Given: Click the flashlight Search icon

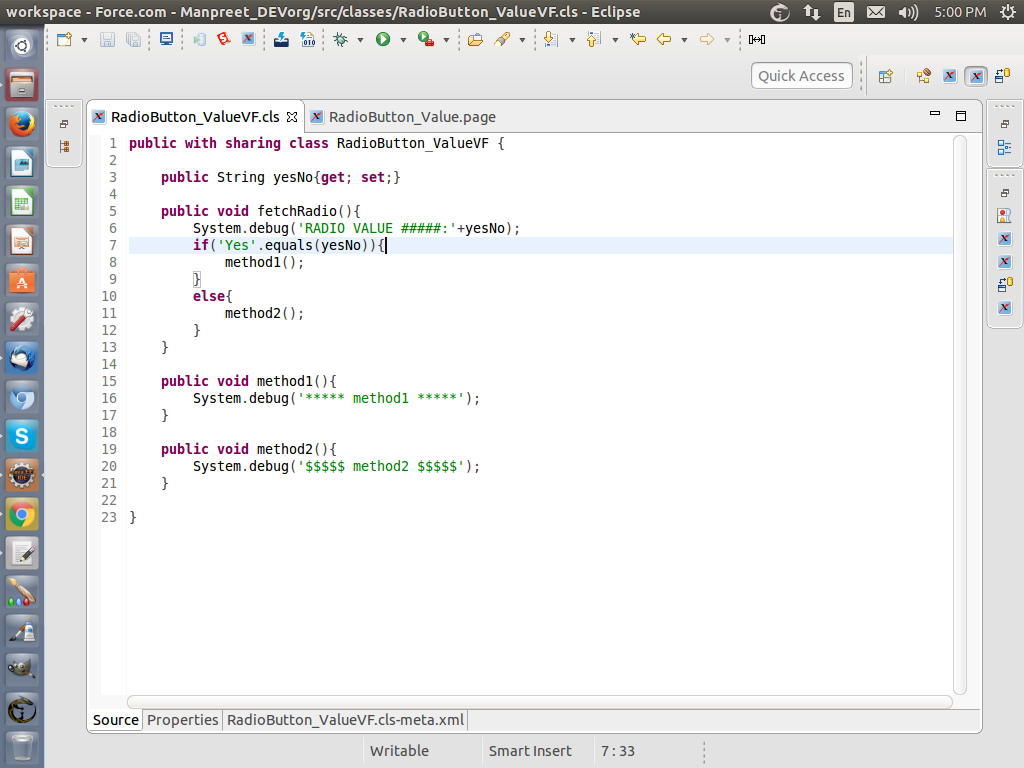Looking at the screenshot, I should tap(503, 39).
